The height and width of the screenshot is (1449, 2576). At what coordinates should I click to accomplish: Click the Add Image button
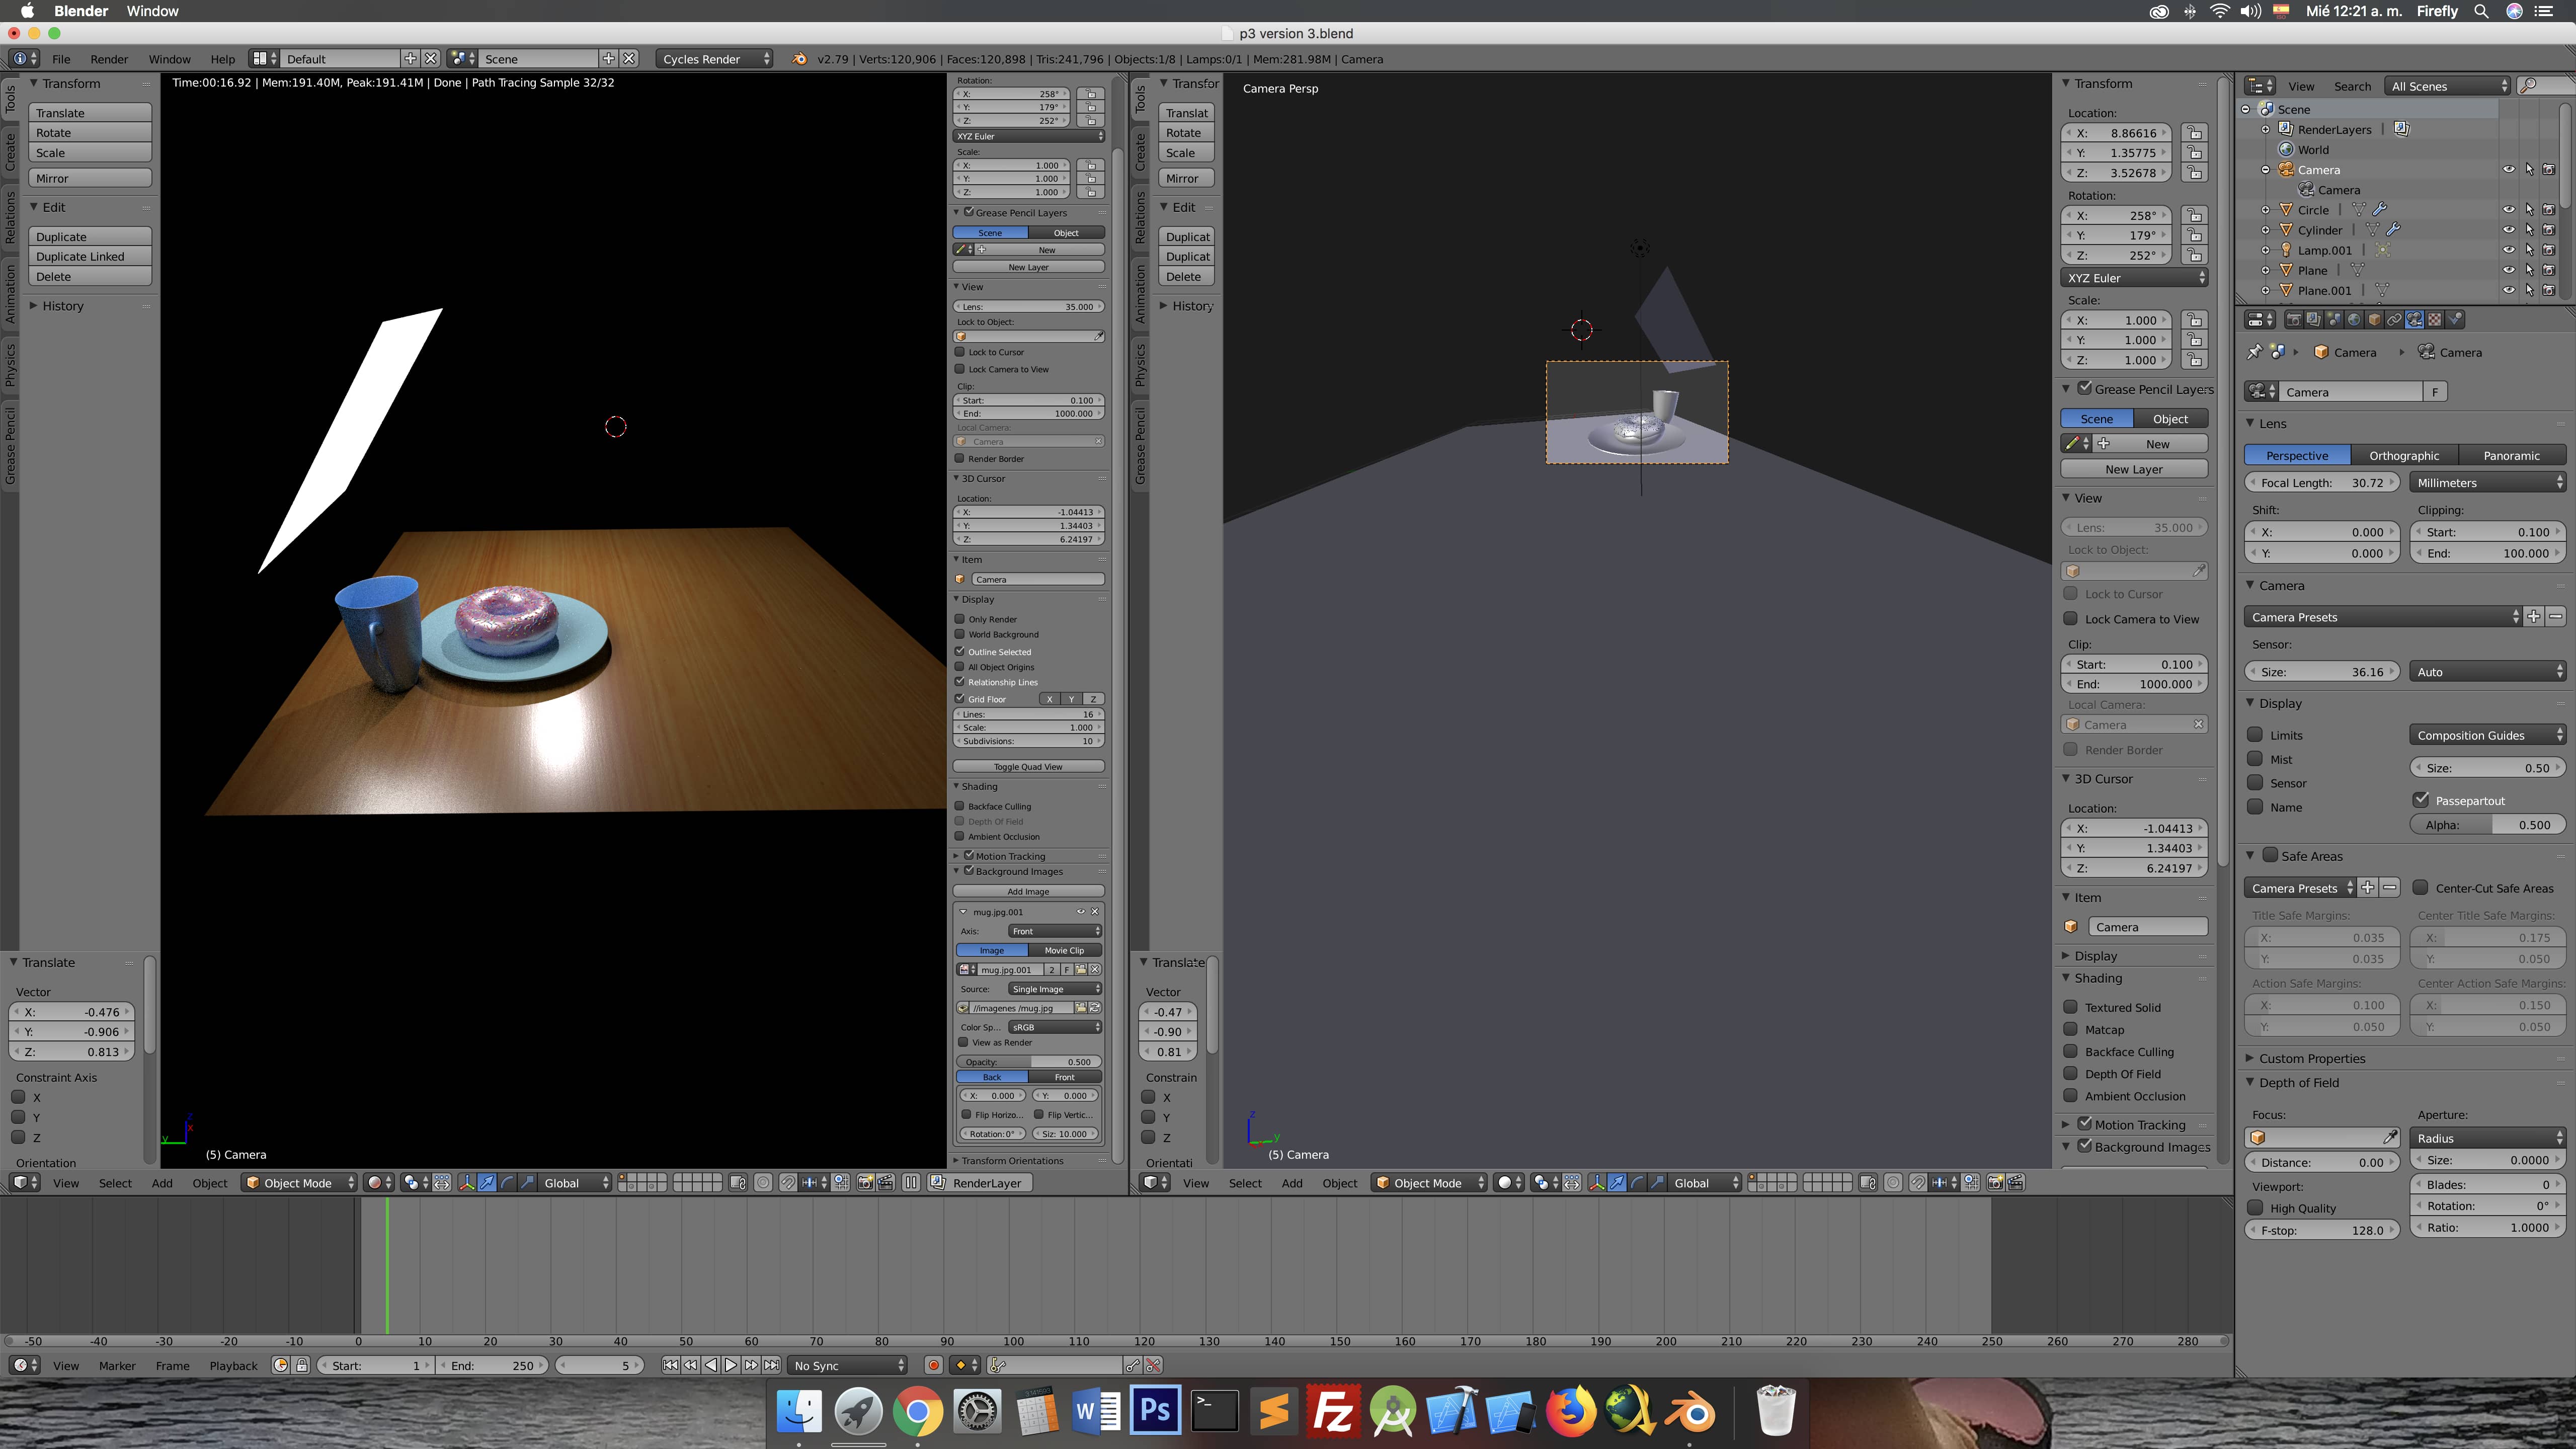[1028, 891]
